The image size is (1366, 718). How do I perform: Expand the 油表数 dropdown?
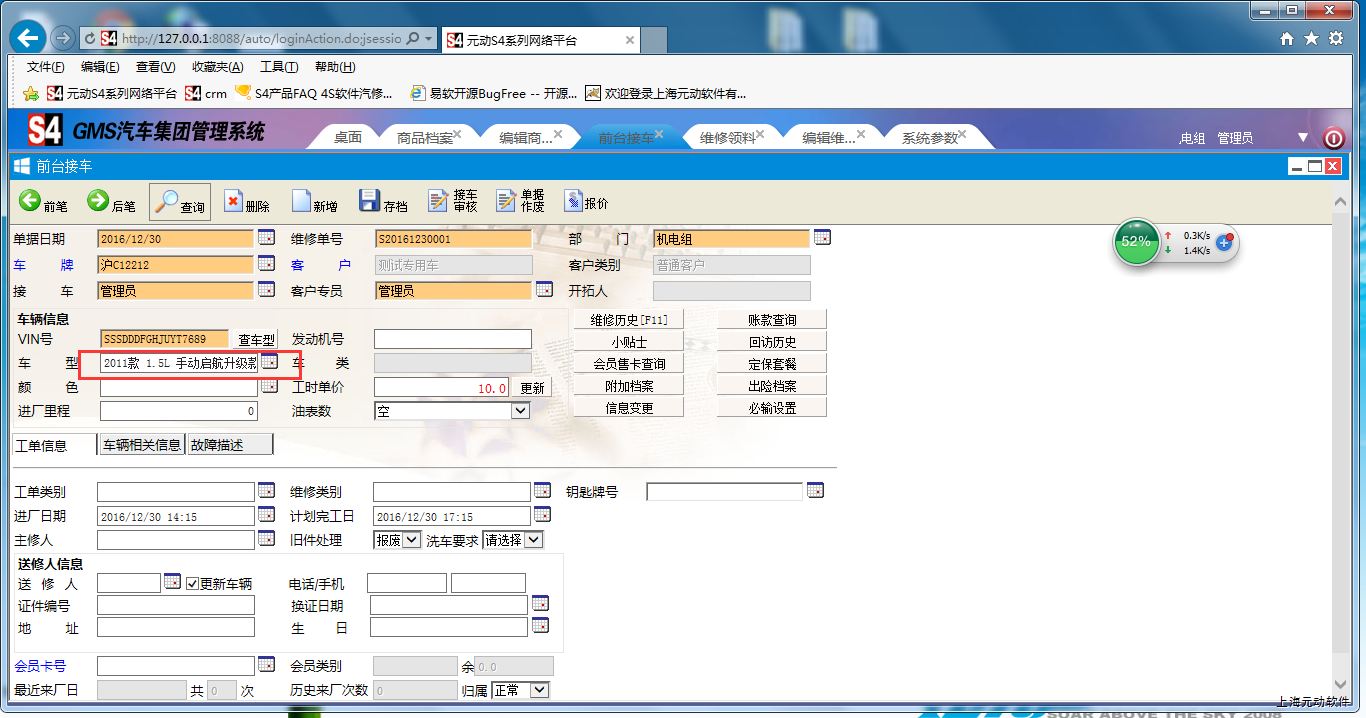(520, 411)
